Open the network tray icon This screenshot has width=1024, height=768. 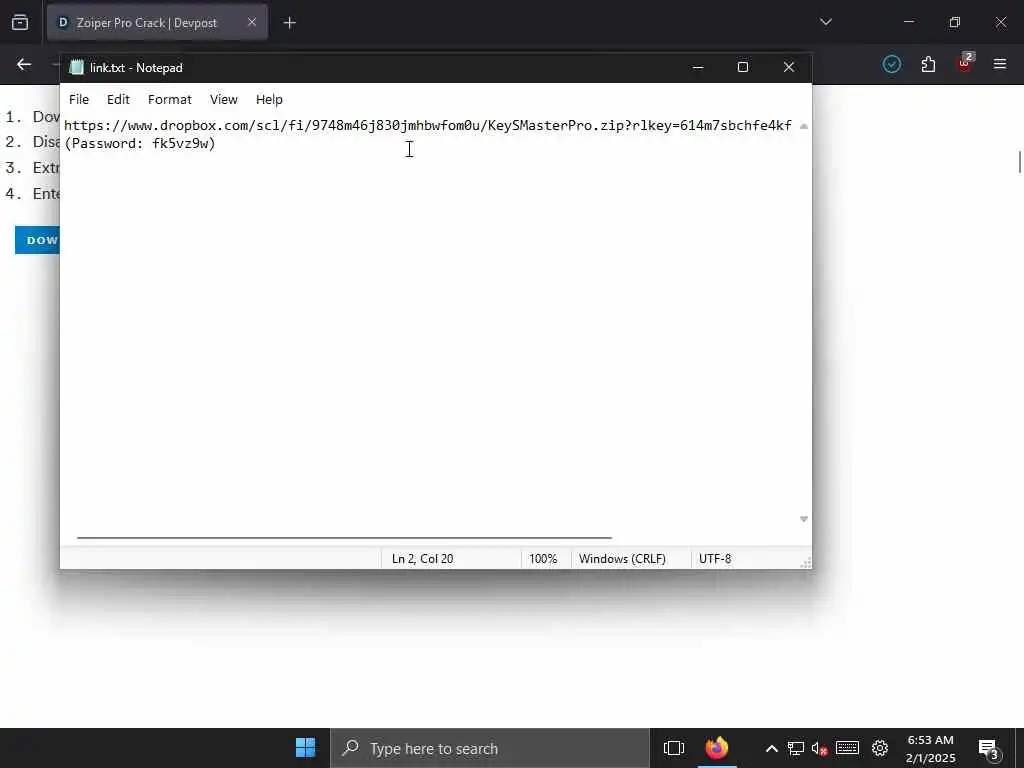pos(795,748)
